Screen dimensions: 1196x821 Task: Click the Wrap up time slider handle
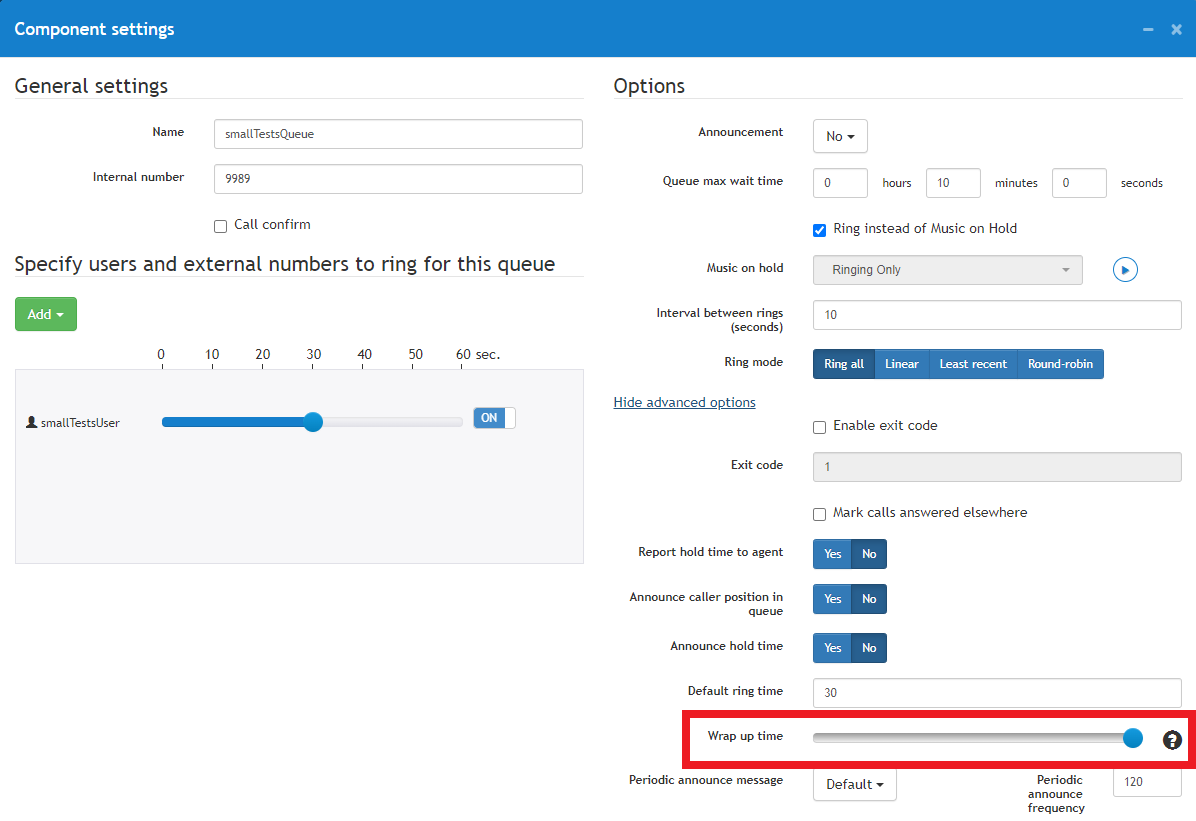(x=1133, y=738)
